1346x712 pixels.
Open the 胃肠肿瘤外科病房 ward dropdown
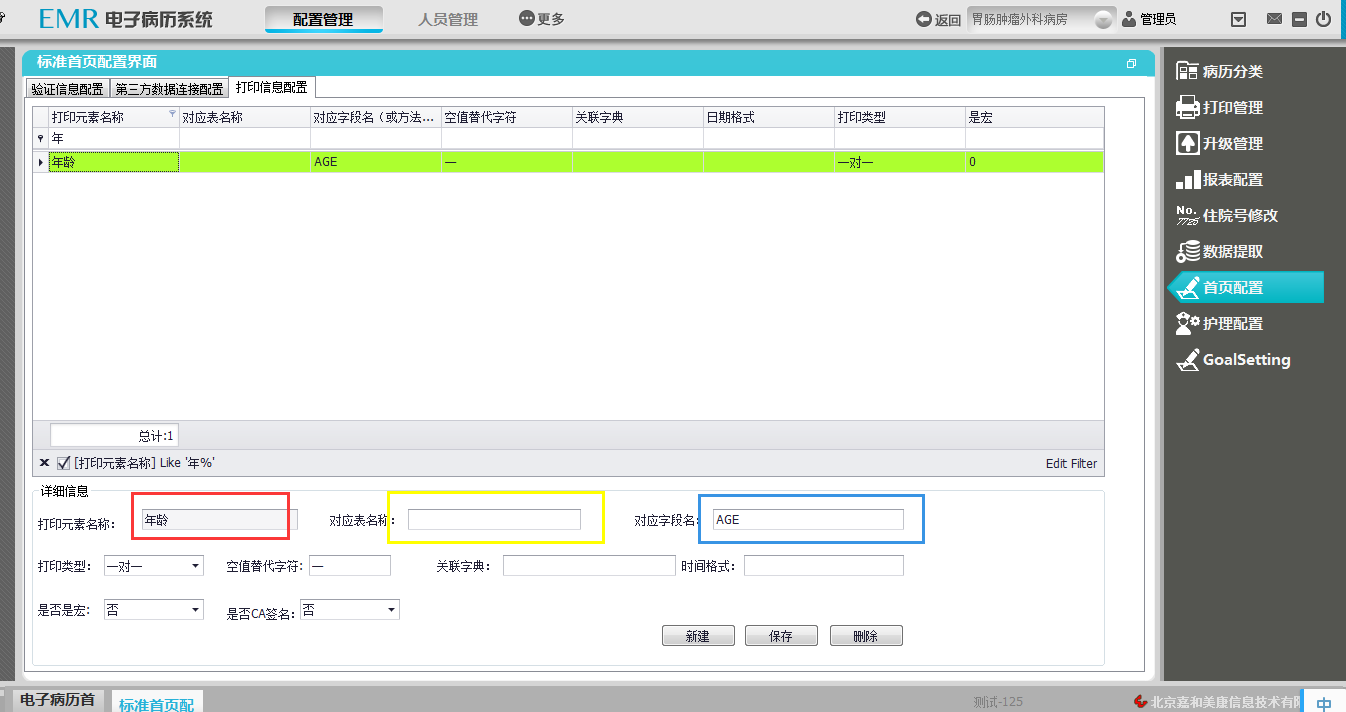(x=1104, y=20)
